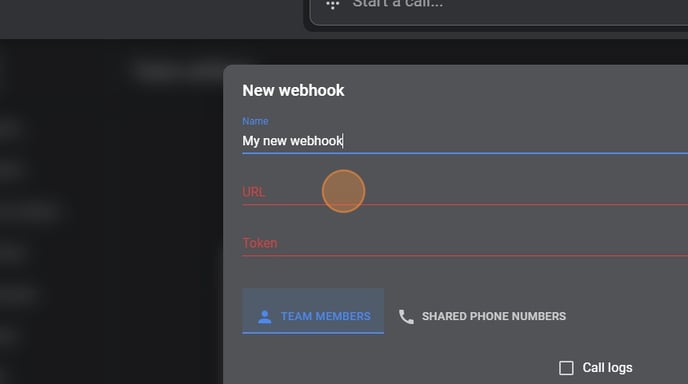Enable the Call logs checkbox
688x384 pixels.
(x=566, y=368)
